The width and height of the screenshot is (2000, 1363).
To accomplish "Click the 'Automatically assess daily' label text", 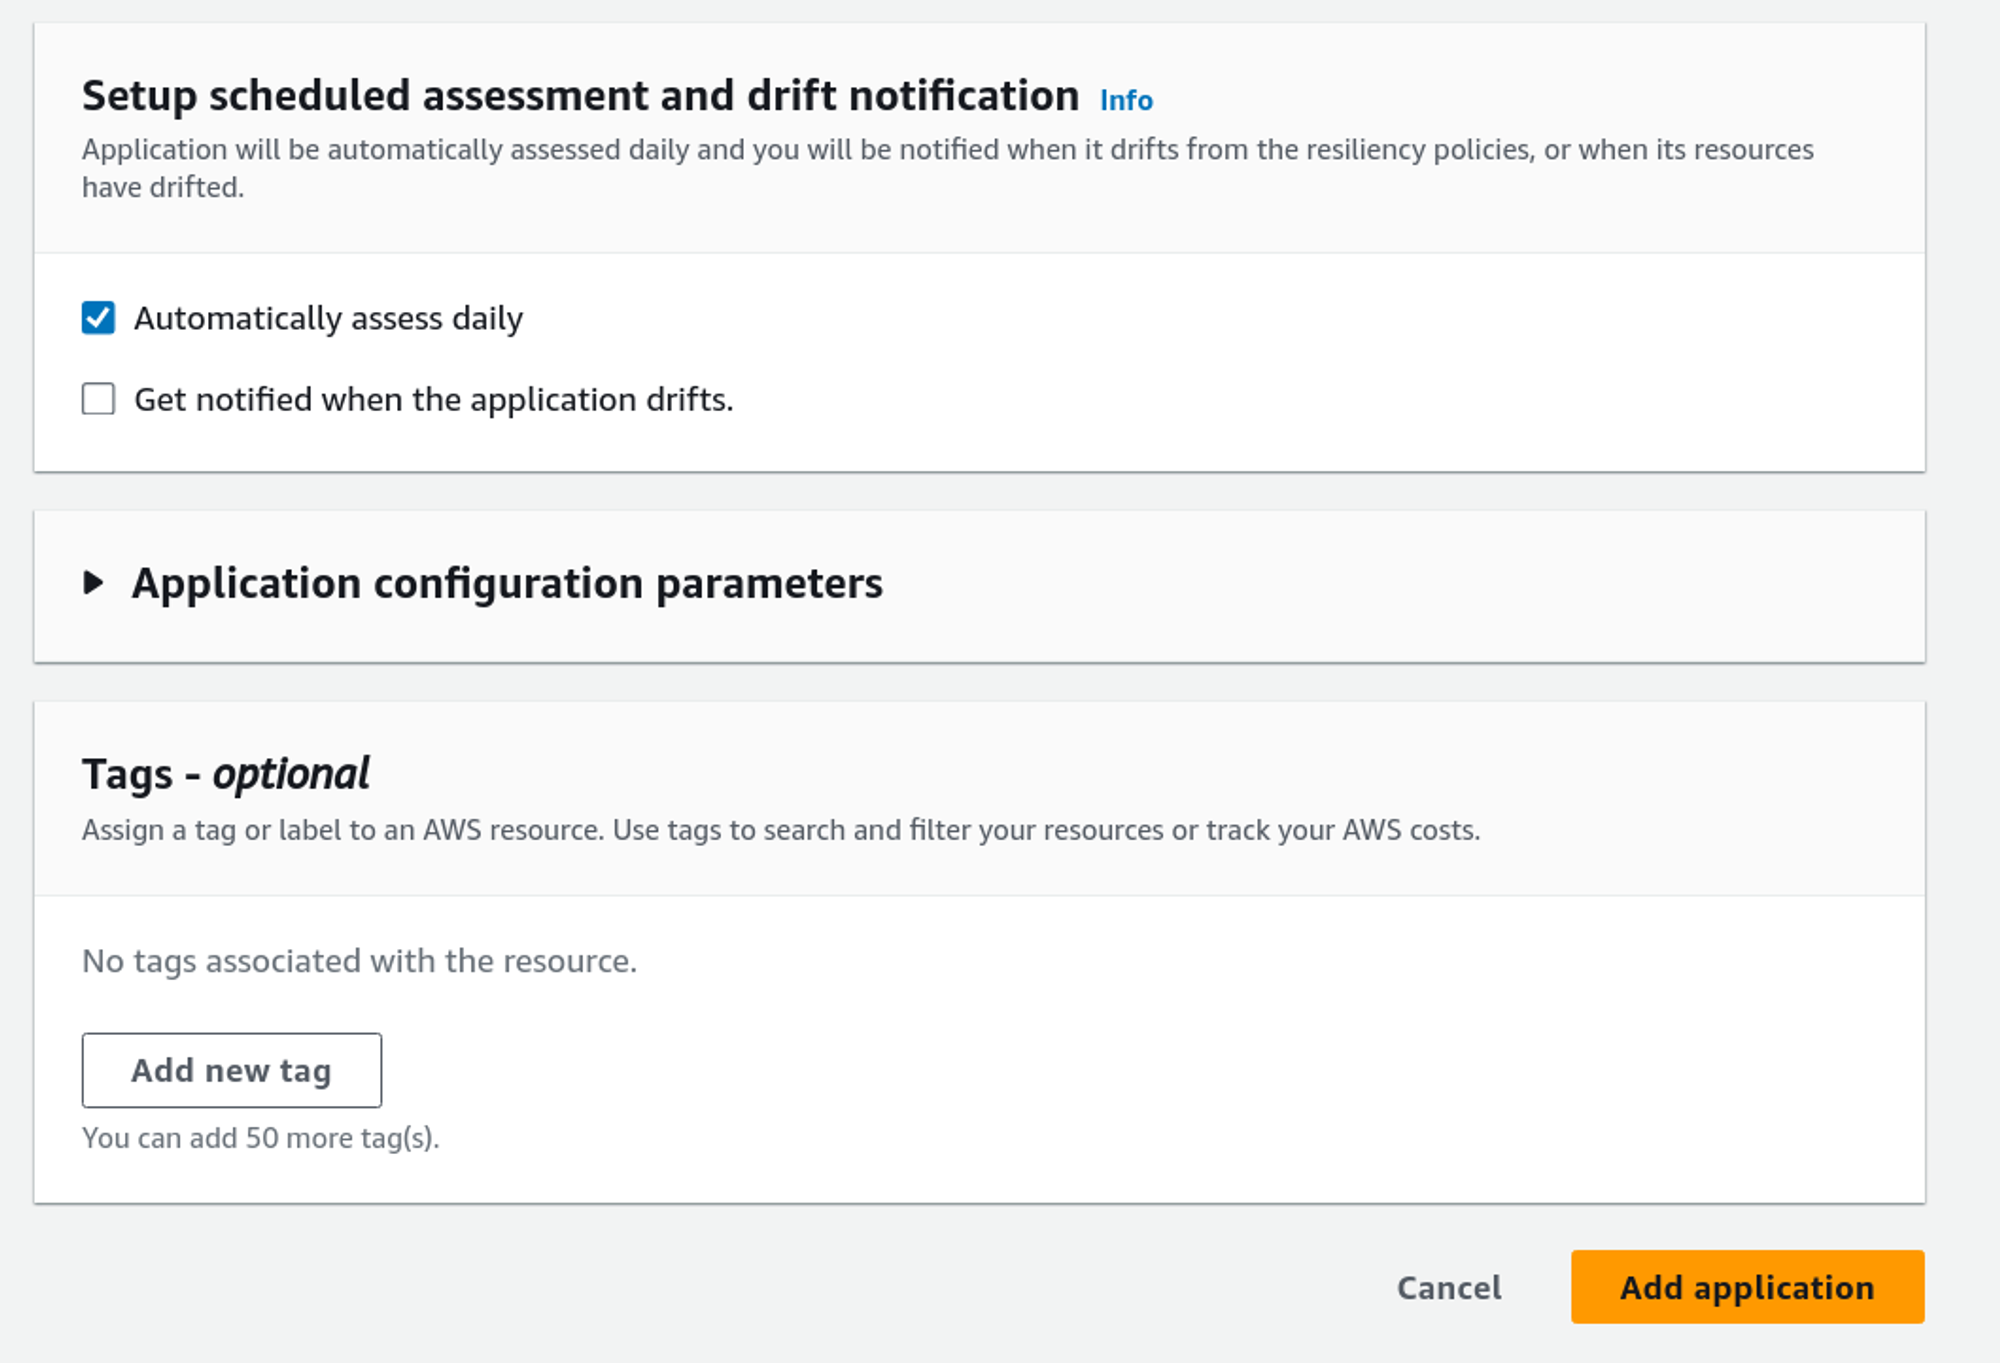I will [x=328, y=318].
